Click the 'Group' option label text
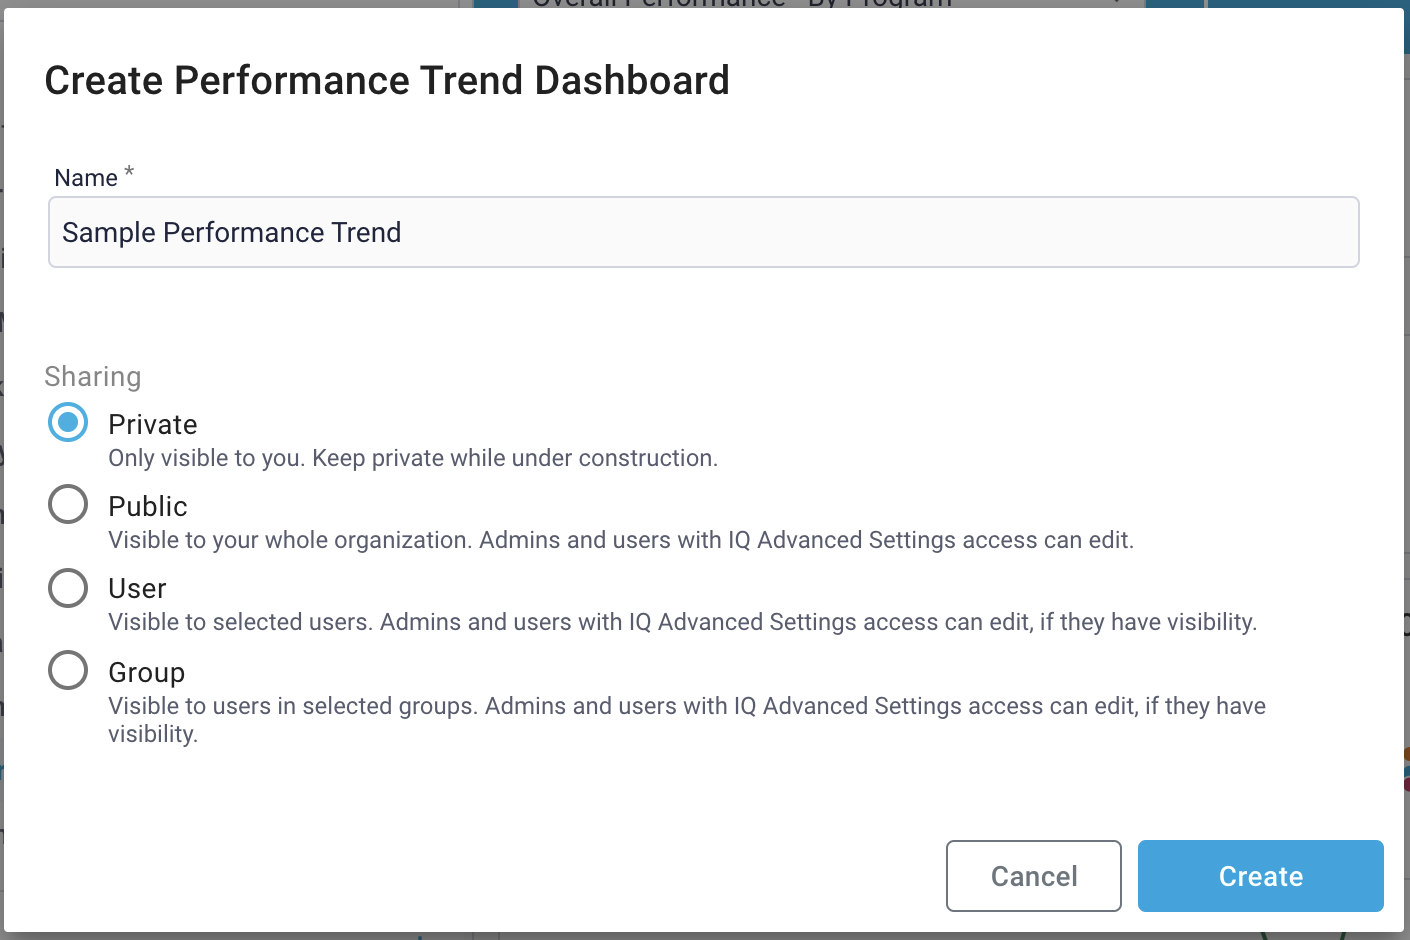Screen dimensions: 1410x940 146,673
